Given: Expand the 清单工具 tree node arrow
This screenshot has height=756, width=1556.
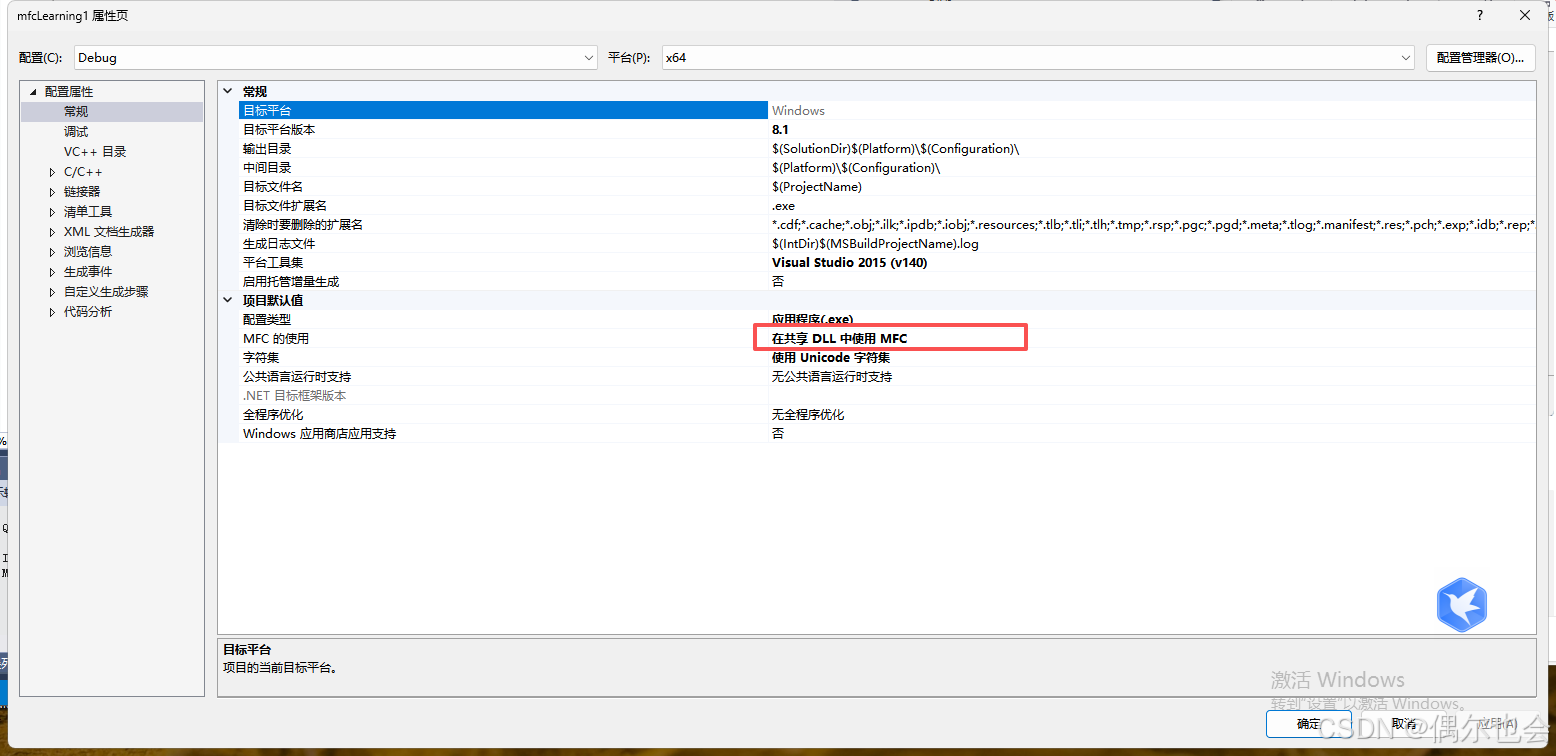Looking at the screenshot, I should coord(52,212).
